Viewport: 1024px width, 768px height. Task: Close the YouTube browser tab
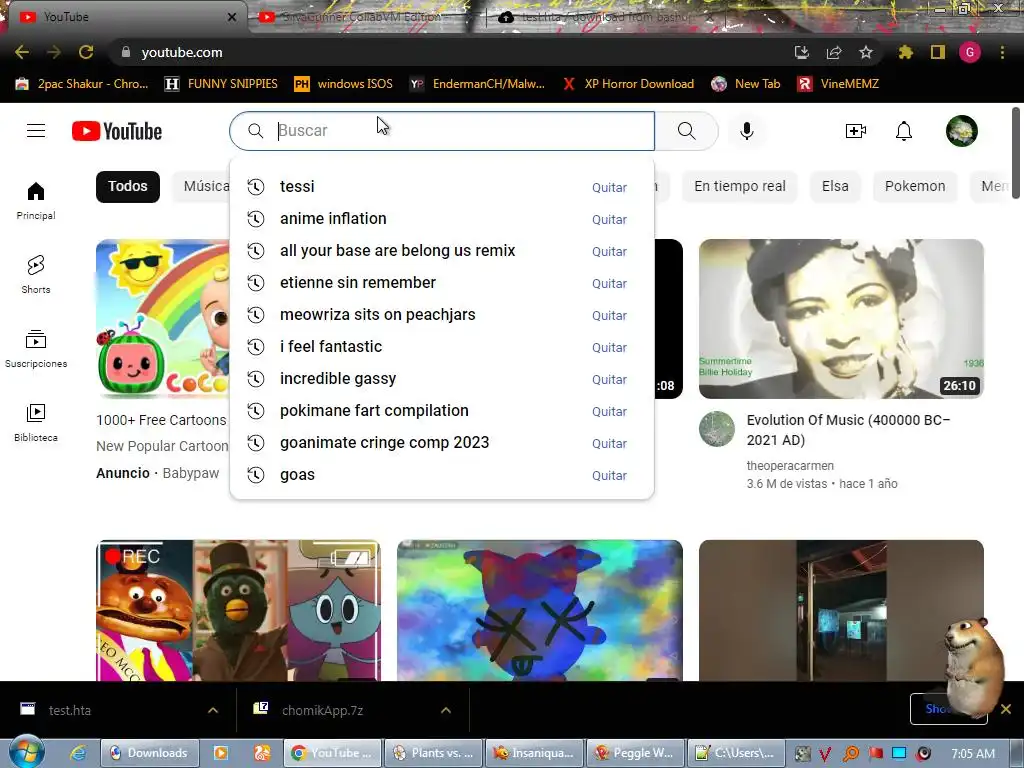tap(232, 17)
